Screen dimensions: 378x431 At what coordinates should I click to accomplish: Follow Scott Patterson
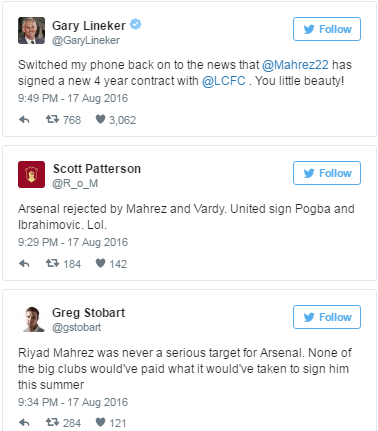[327, 173]
